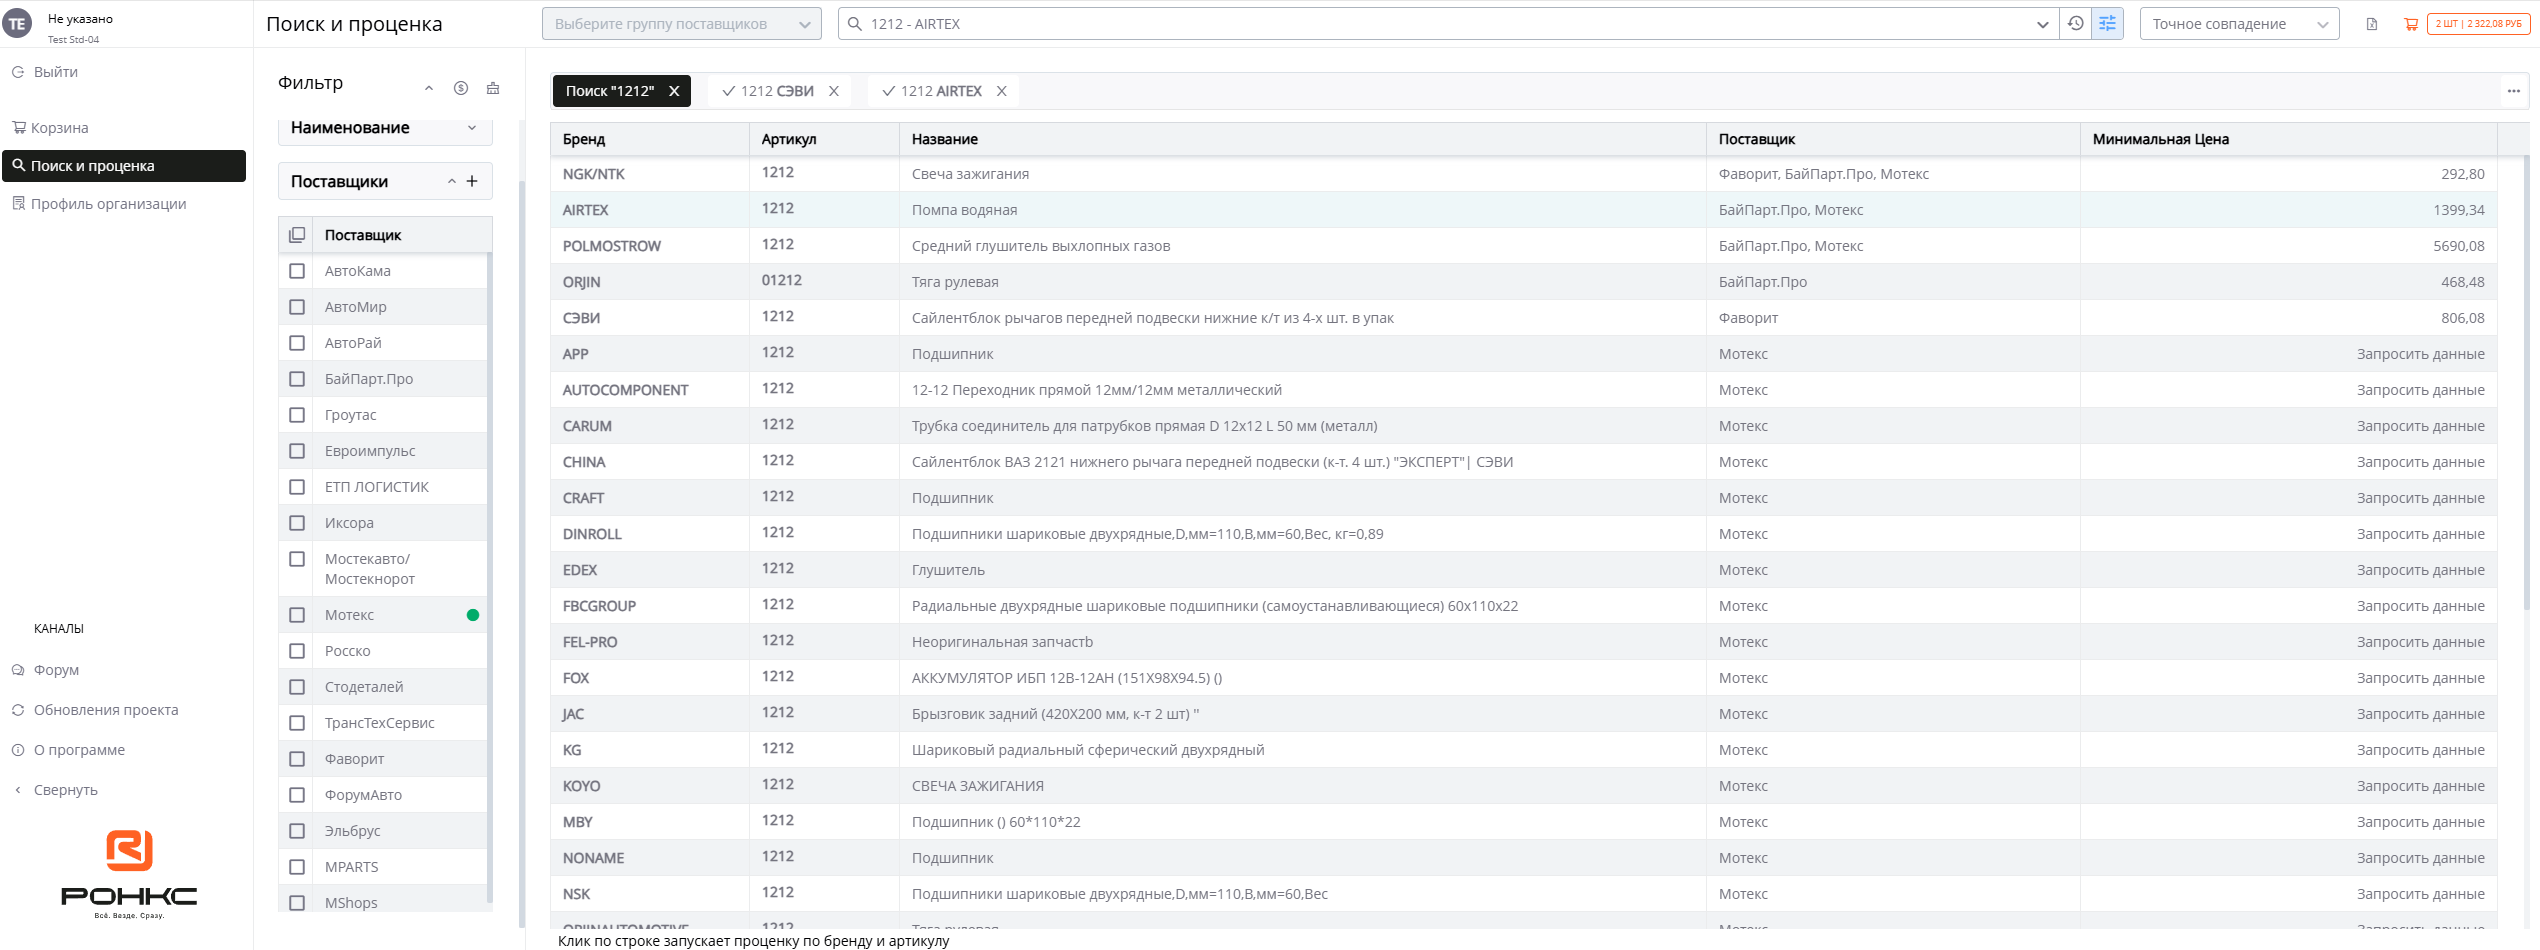The height and width of the screenshot is (950, 2540).
Task: Add supplier with the plus icon
Action: [x=472, y=181]
